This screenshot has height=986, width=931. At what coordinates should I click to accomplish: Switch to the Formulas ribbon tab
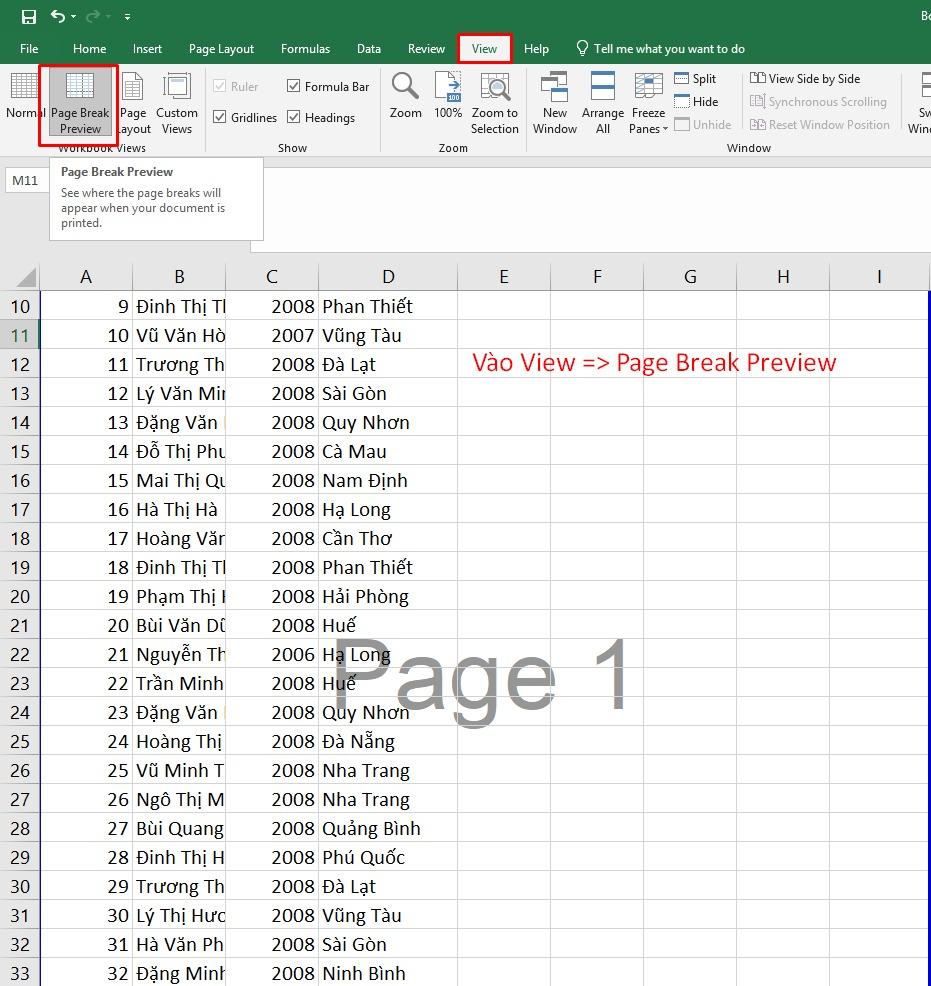305,48
